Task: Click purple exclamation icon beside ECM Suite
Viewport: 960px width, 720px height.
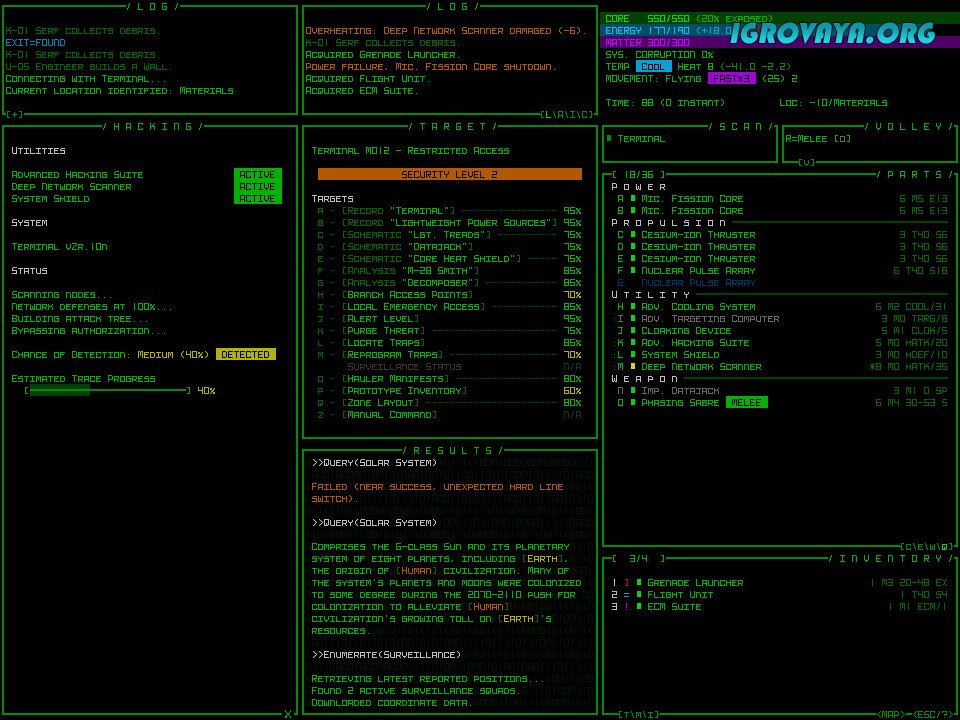Action: [x=626, y=607]
